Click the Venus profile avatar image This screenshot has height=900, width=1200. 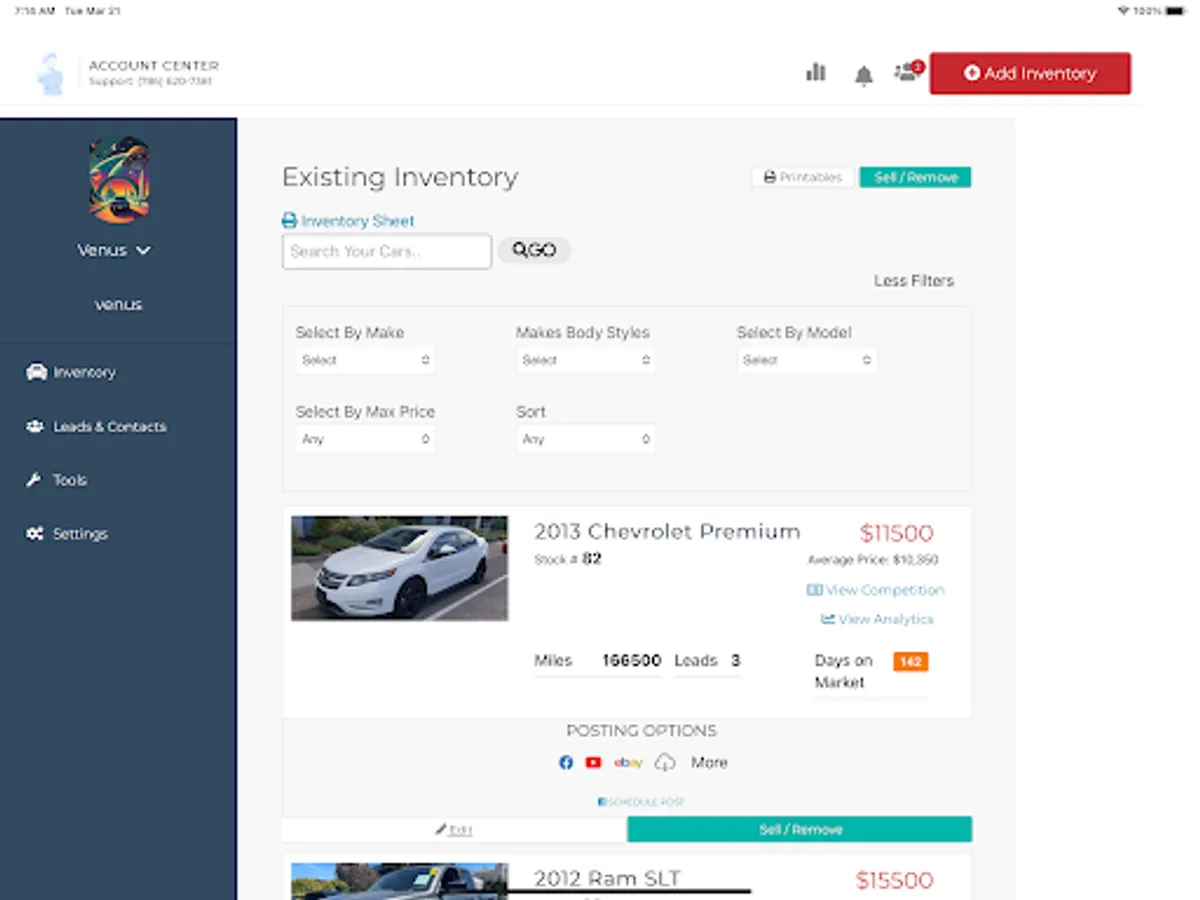pyautogui.click(x=118, y=180)
